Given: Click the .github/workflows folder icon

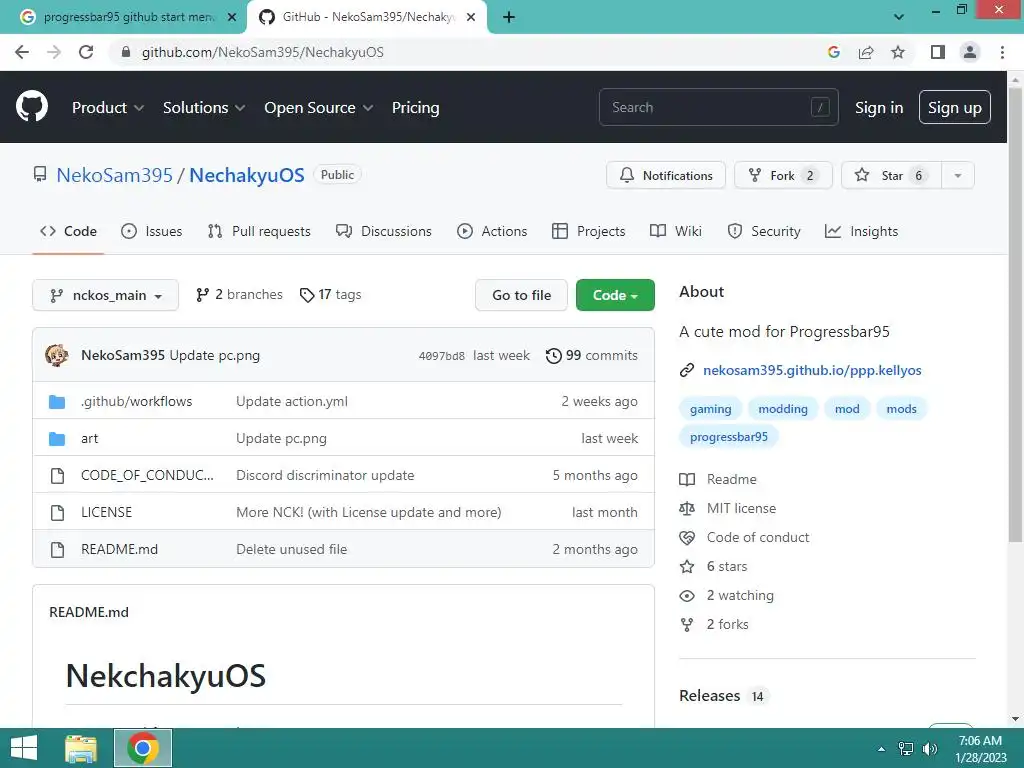Looking at the screenshot, I should 57,402.
